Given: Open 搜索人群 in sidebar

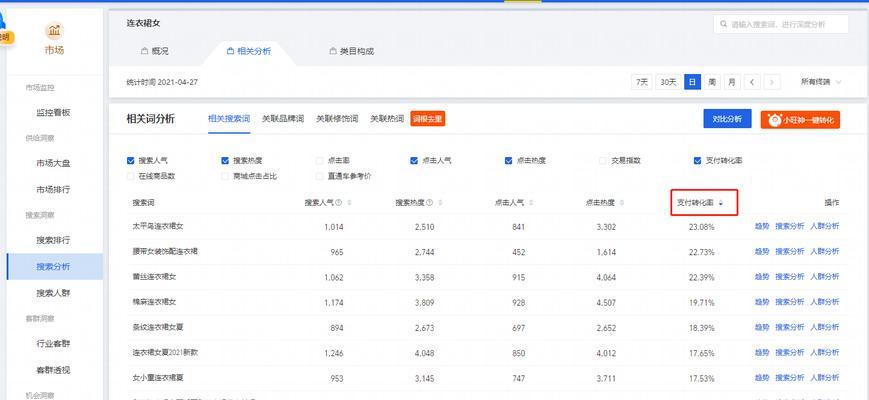Looking at the screenshot, I should click(x=54, y=293).
